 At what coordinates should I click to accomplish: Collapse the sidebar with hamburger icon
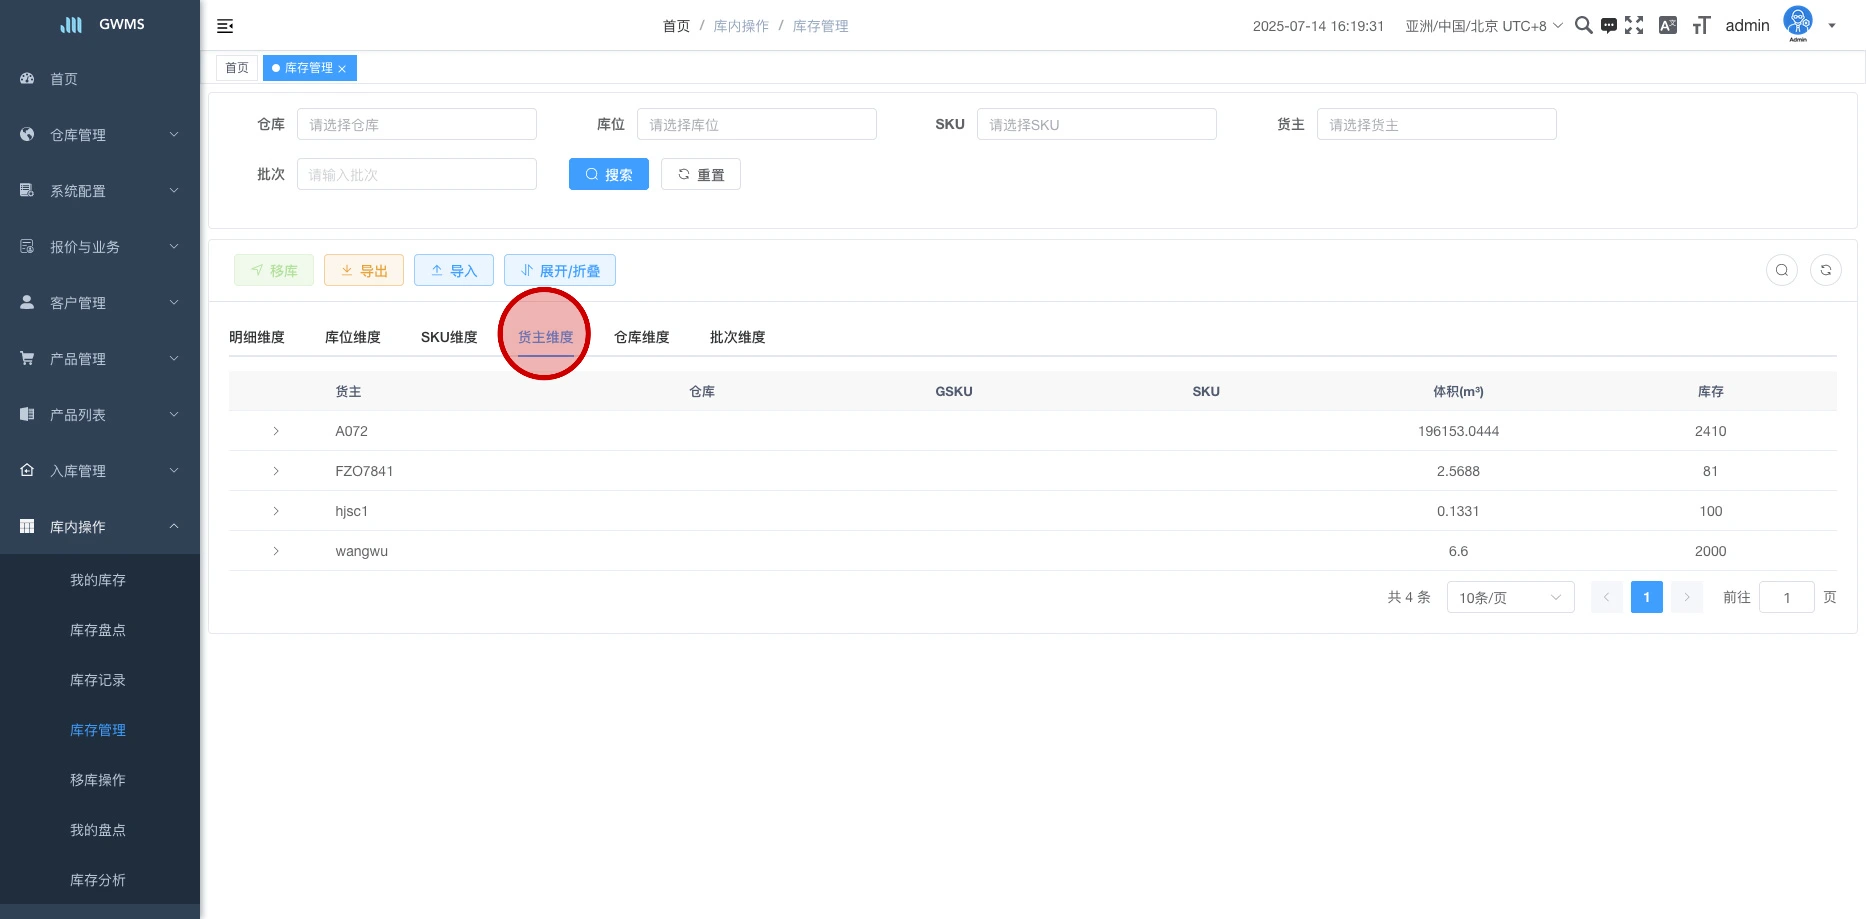[x=225, y=26]
